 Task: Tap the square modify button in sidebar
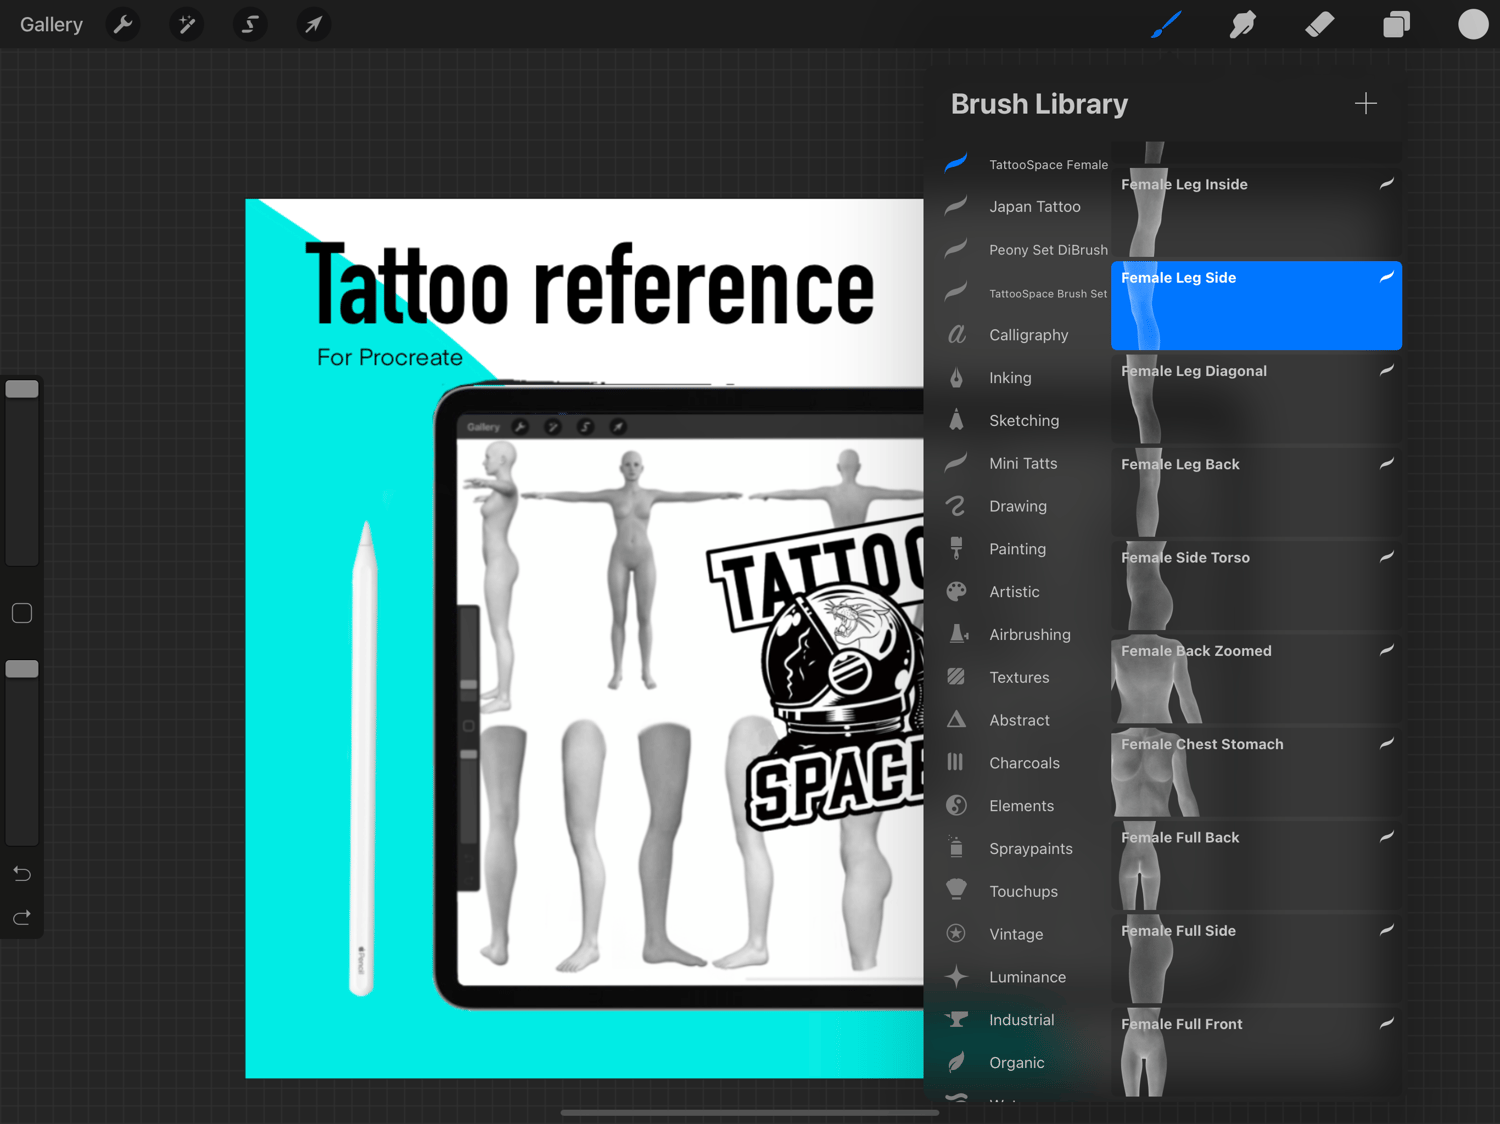click(x=22, y=613)
